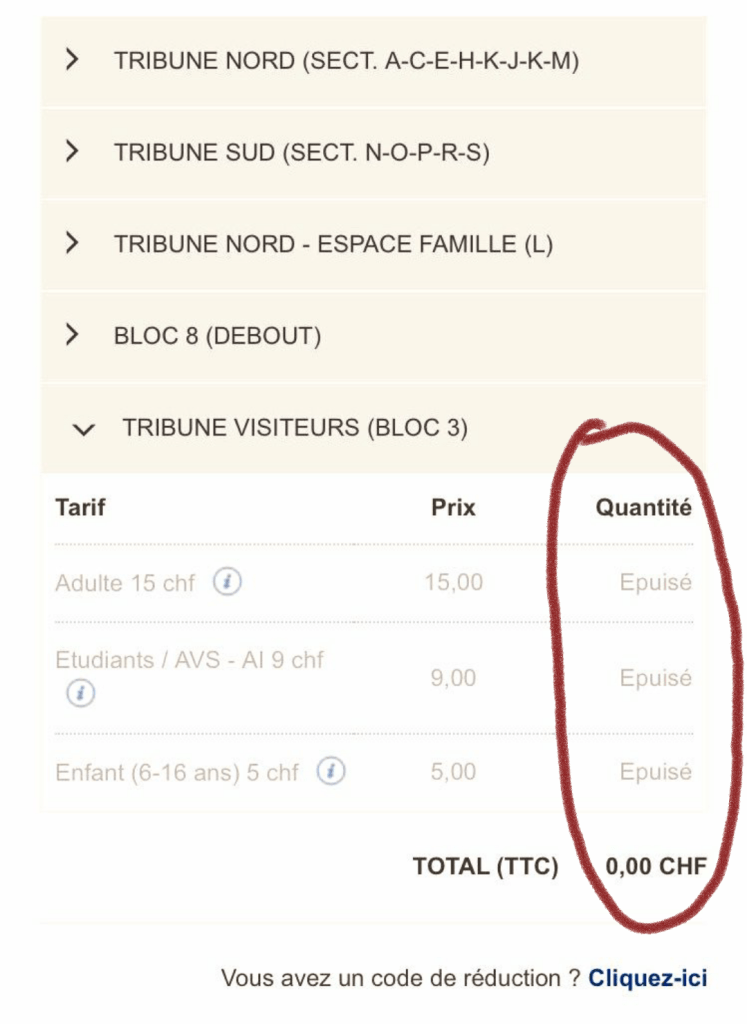Select BLOC 8 (DEBOUT) section label

(217, 336)
